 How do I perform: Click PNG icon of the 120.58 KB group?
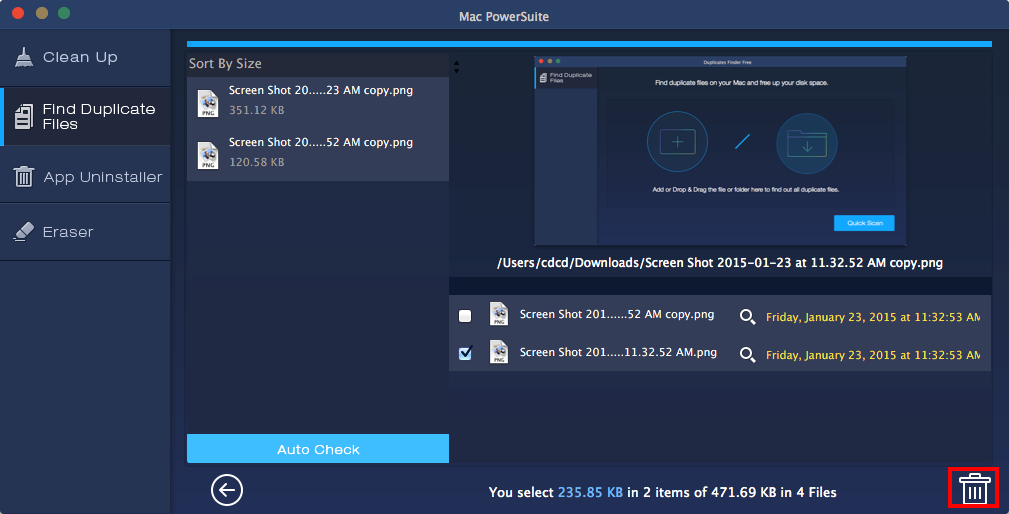tap(208, 156)
